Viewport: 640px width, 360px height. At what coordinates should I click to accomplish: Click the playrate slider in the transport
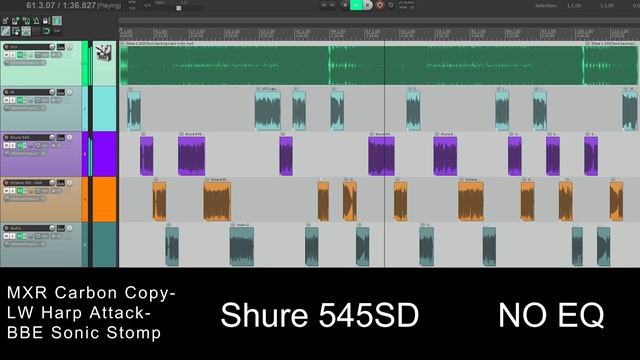coord(179,8)
